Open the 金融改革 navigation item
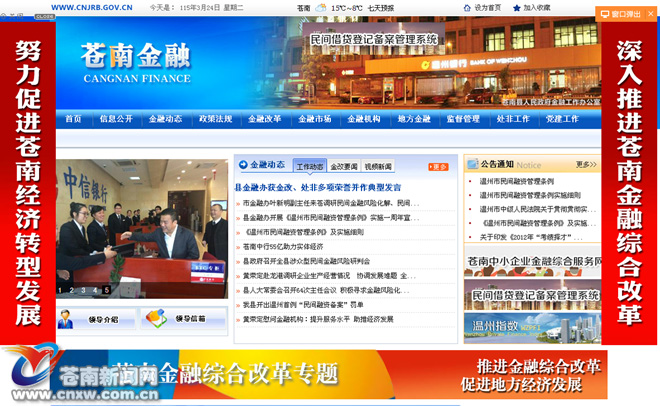The width and height of the screenshot is (660, 406). tap(264, 119)
